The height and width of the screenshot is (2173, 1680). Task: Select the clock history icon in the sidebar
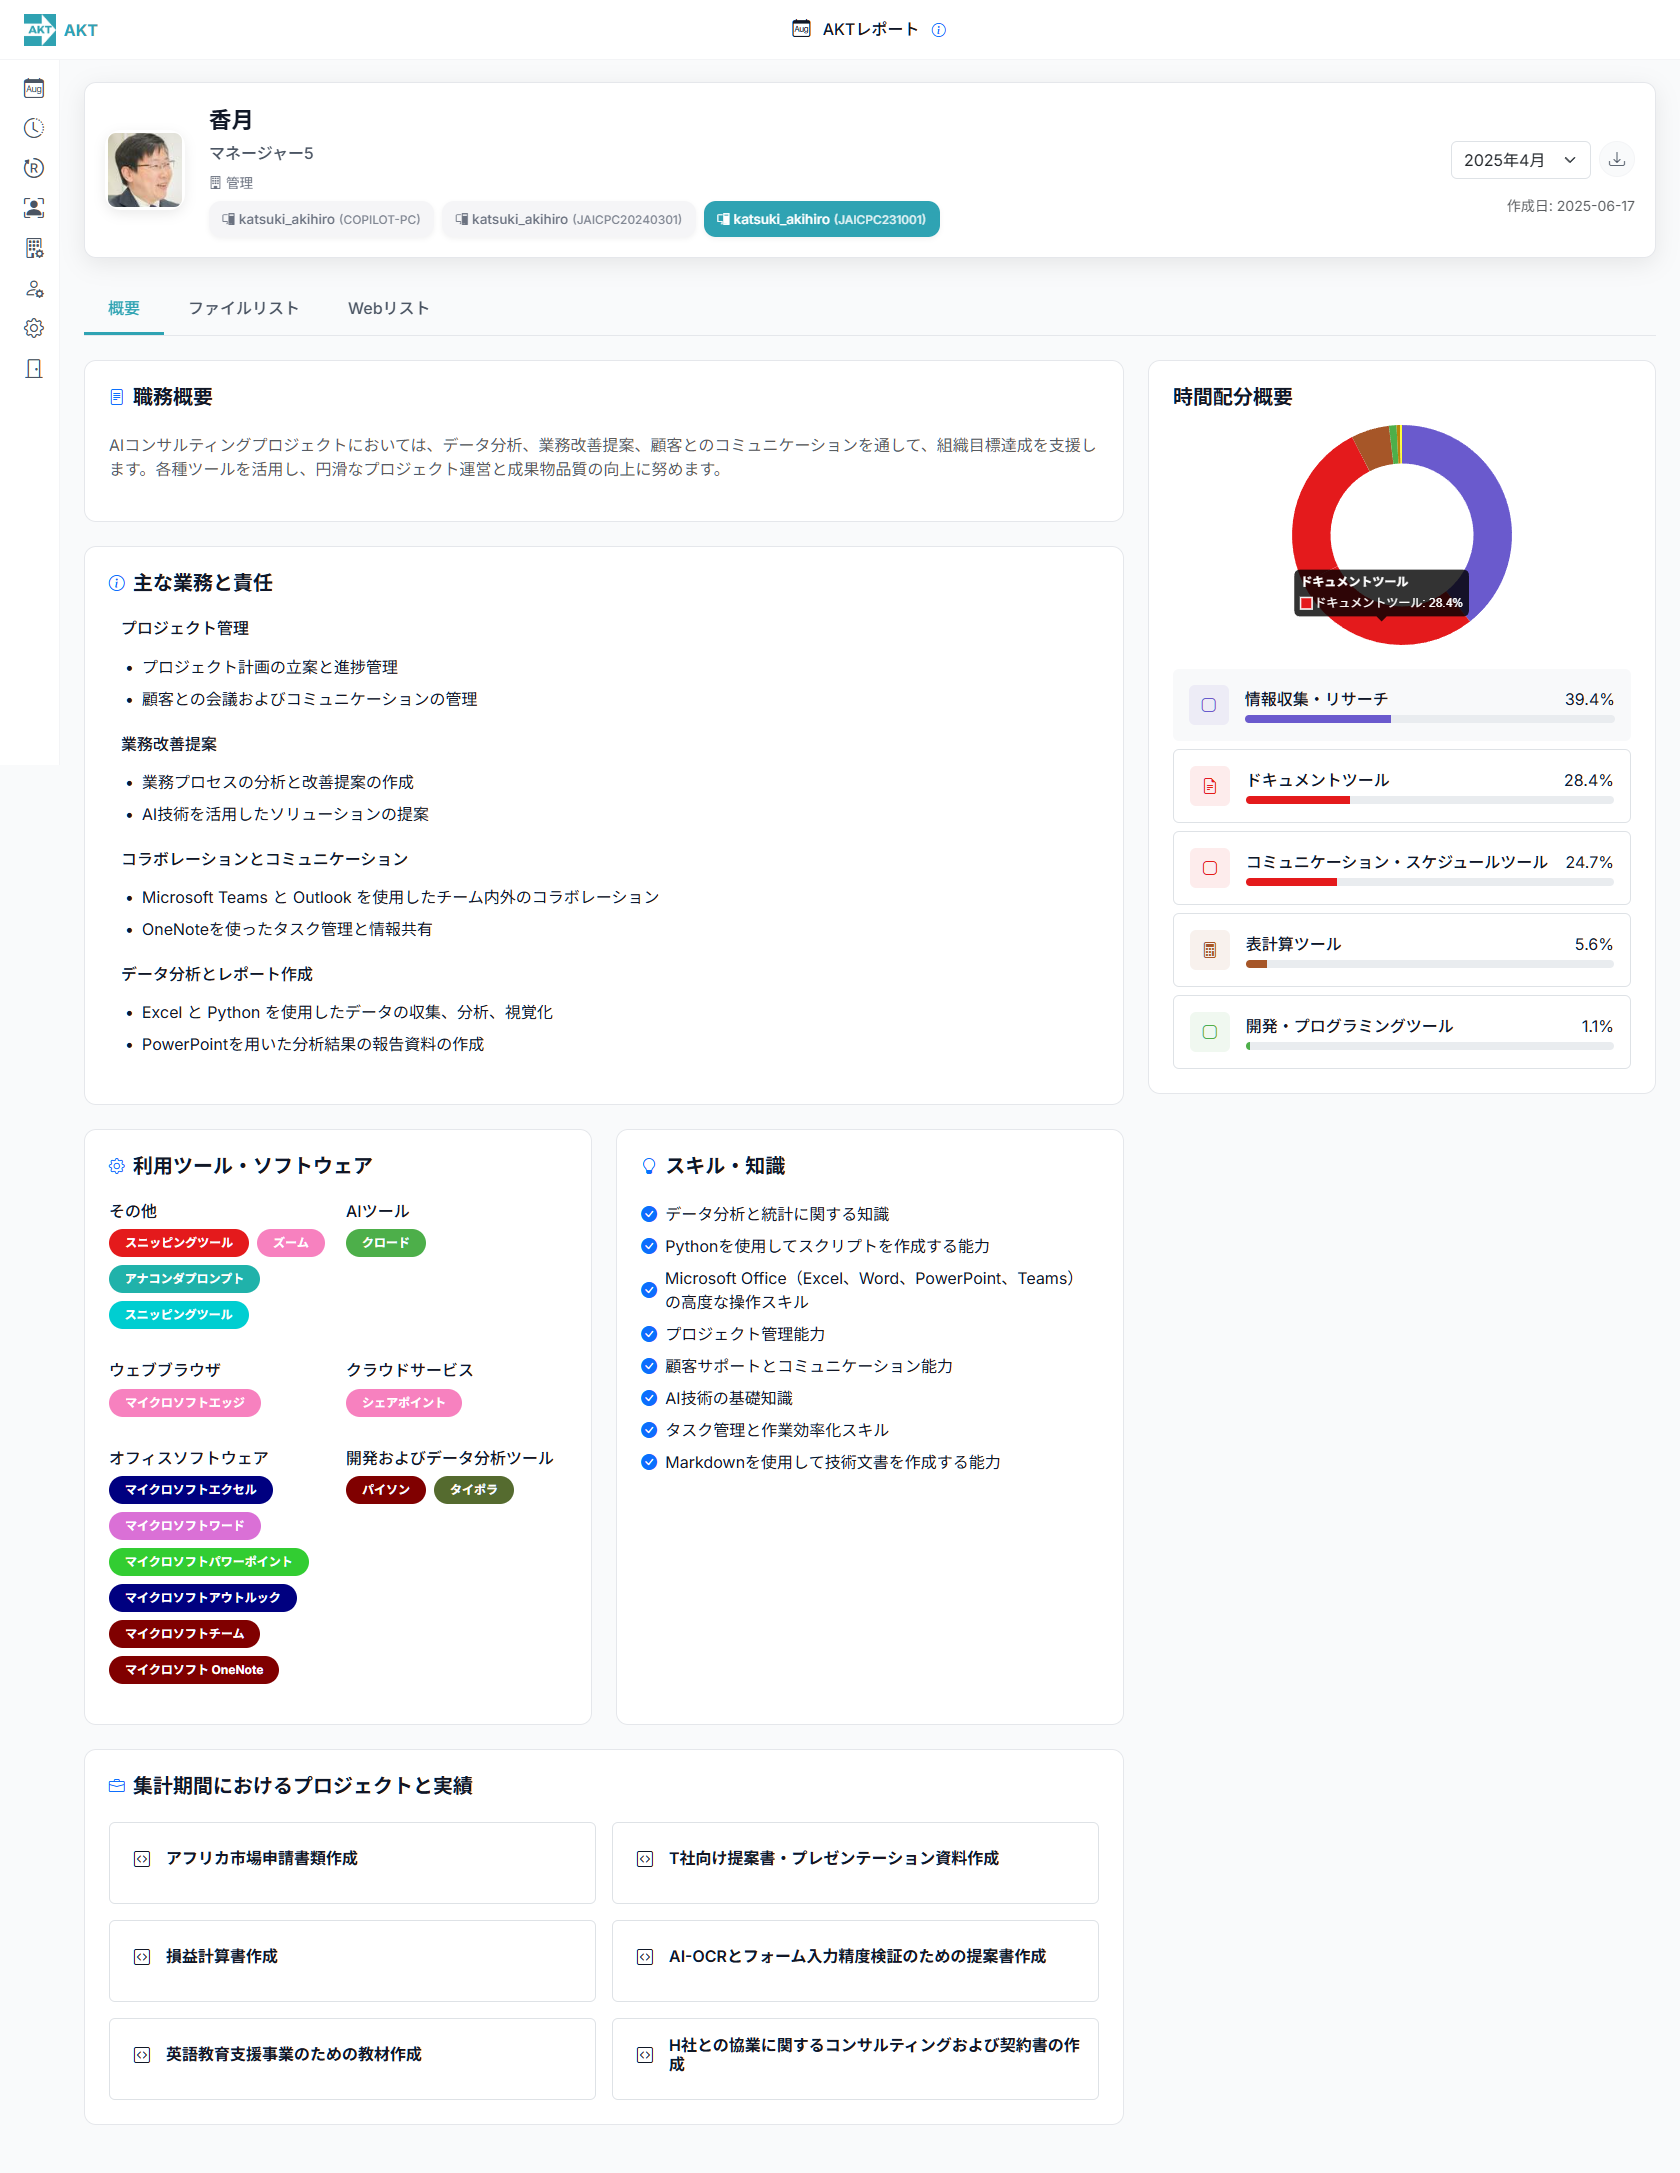click(34, 128)
